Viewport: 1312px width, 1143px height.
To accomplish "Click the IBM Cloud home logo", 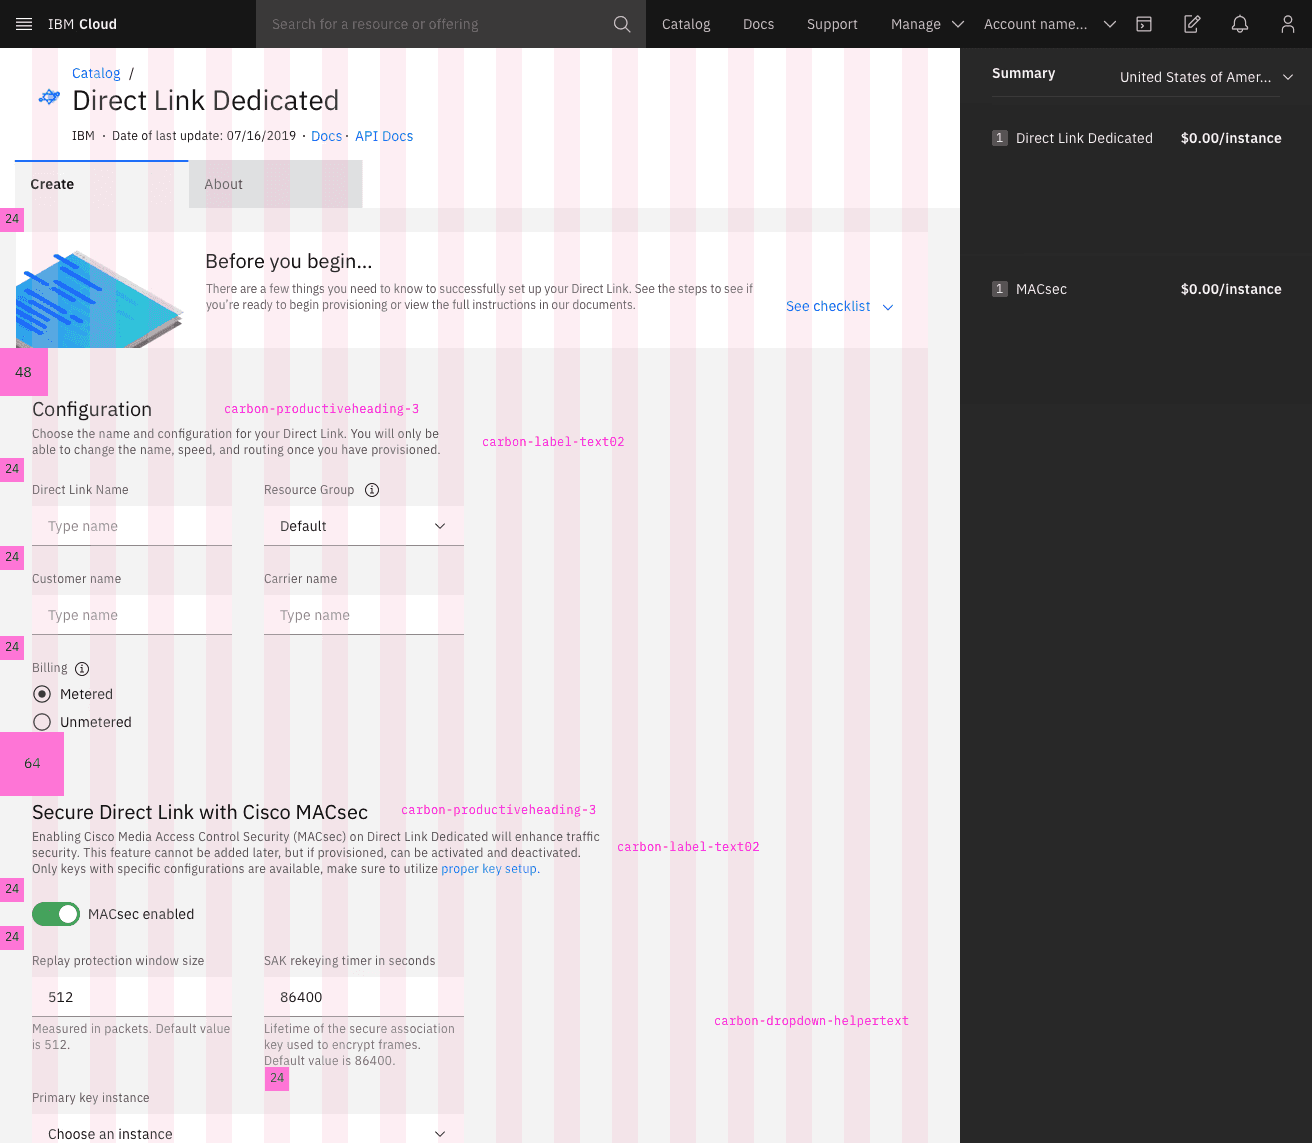I will (x=82, y=24).
